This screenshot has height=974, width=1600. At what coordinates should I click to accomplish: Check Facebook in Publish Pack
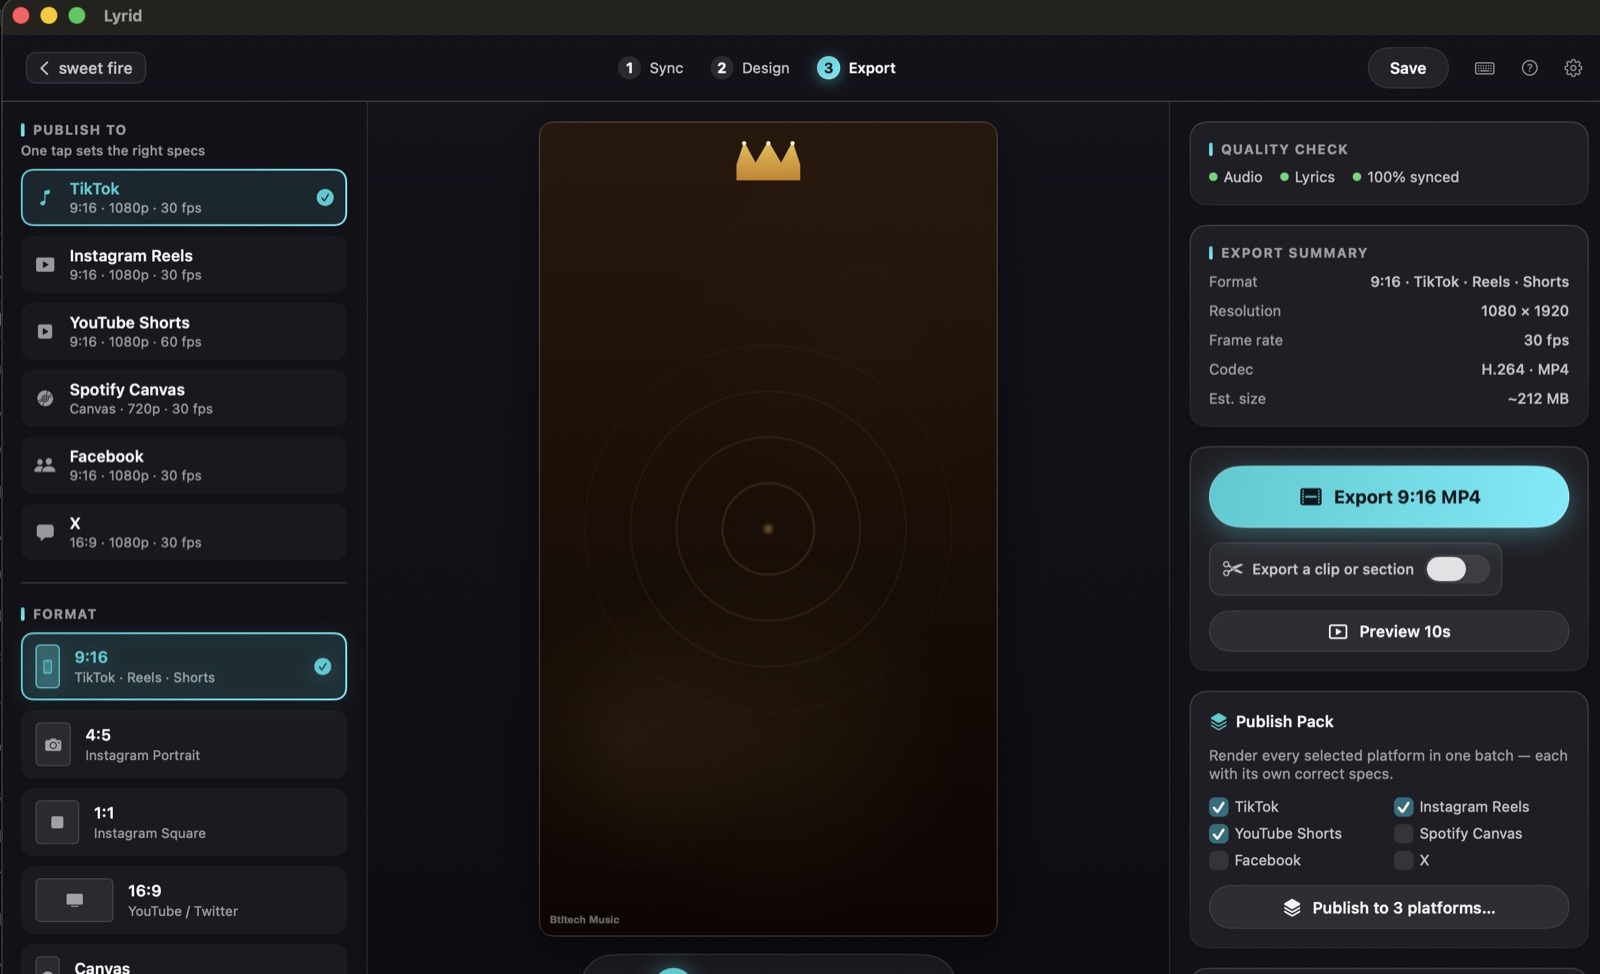(1218, 861)
